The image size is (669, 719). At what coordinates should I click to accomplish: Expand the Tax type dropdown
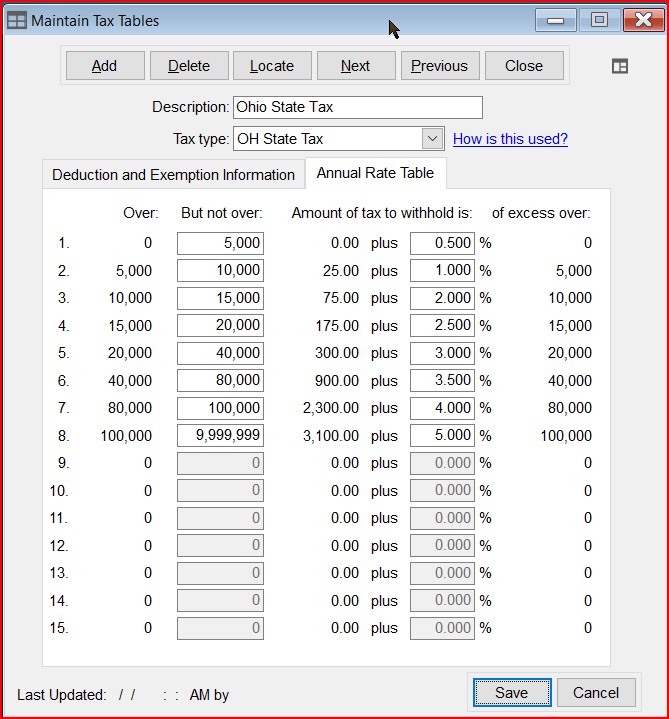(432, 138)
